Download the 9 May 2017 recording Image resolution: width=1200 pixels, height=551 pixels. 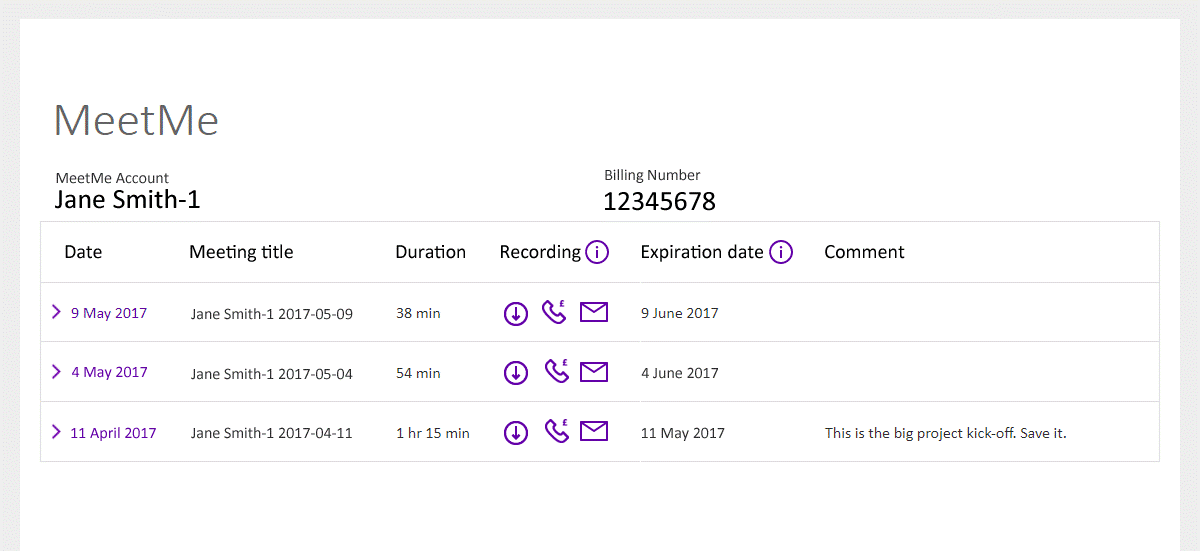pos(515,313)
